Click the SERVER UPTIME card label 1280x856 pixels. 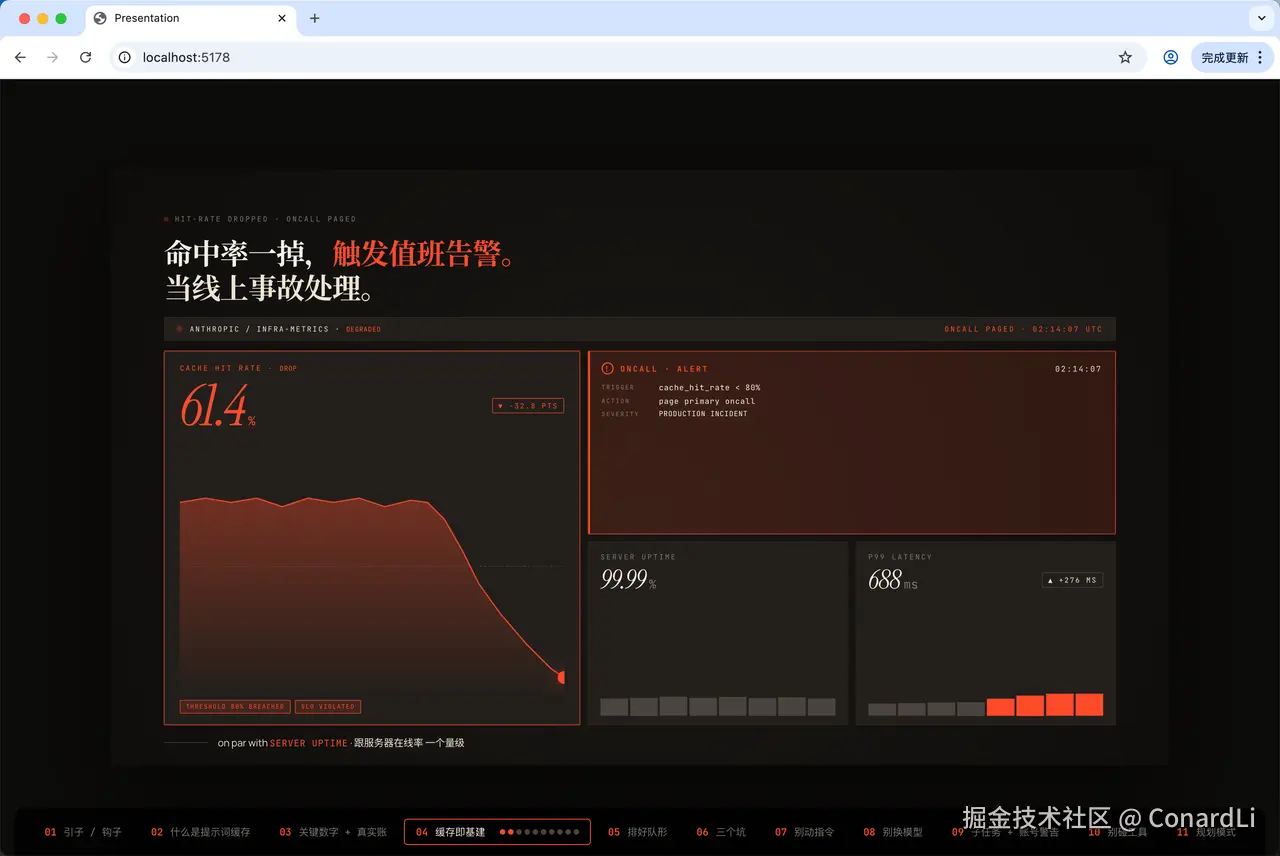point(638,557)
